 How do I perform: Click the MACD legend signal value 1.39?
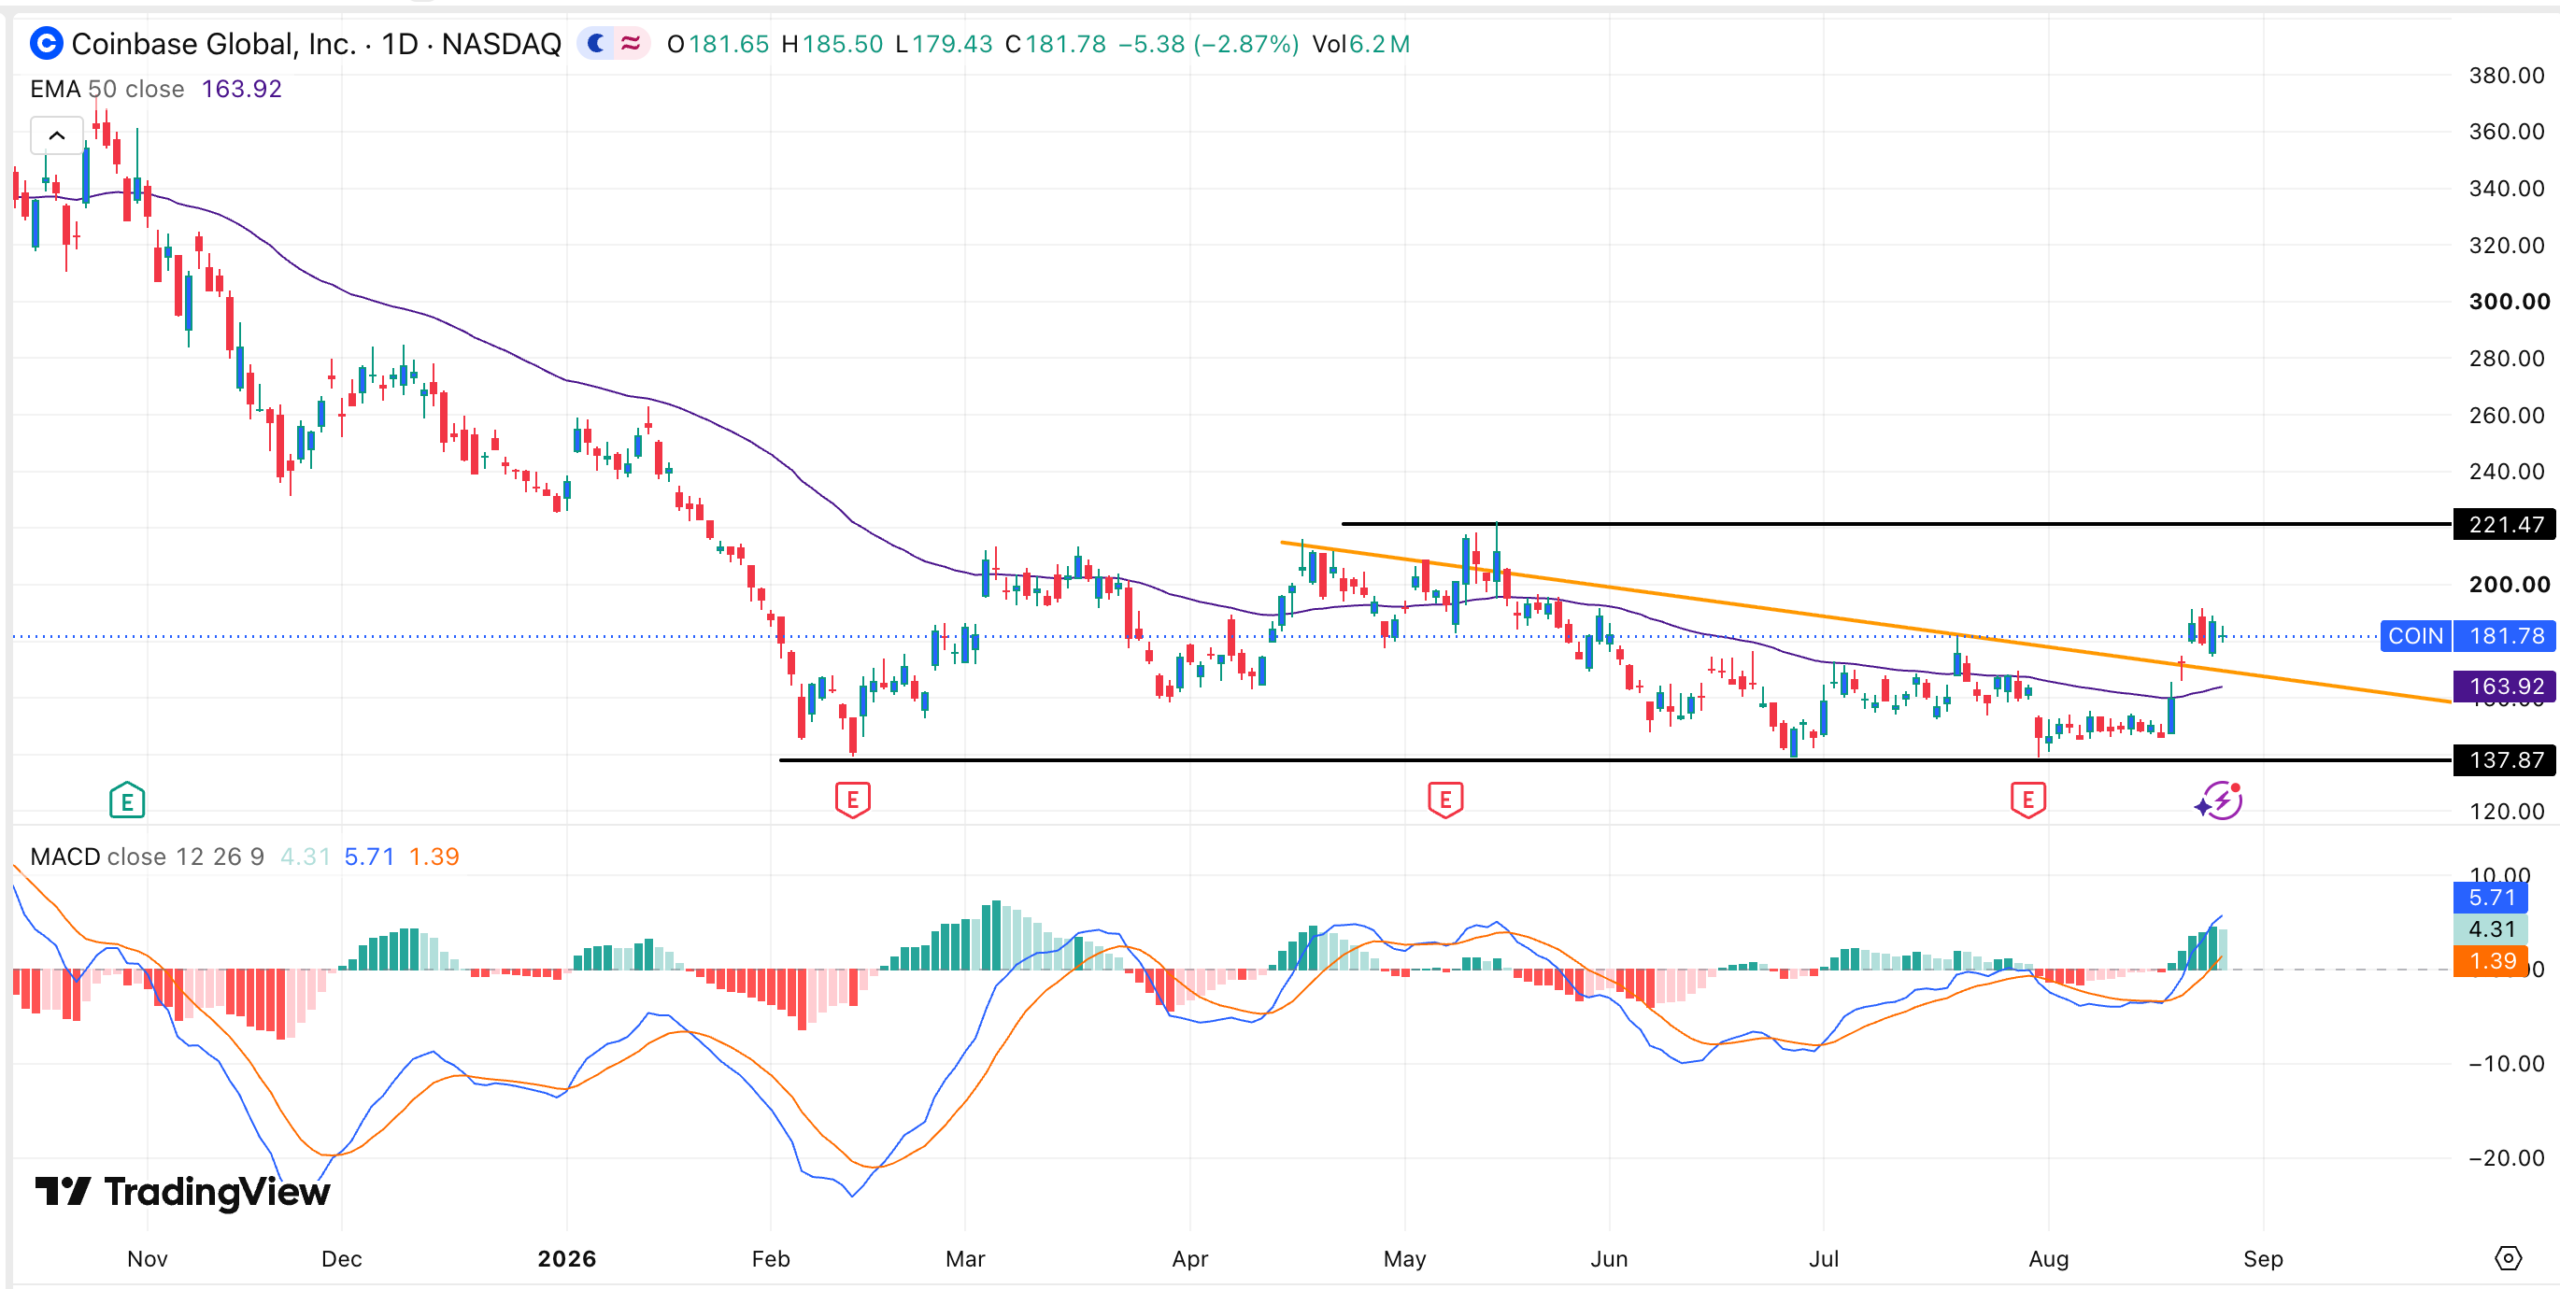pos(434,857)
